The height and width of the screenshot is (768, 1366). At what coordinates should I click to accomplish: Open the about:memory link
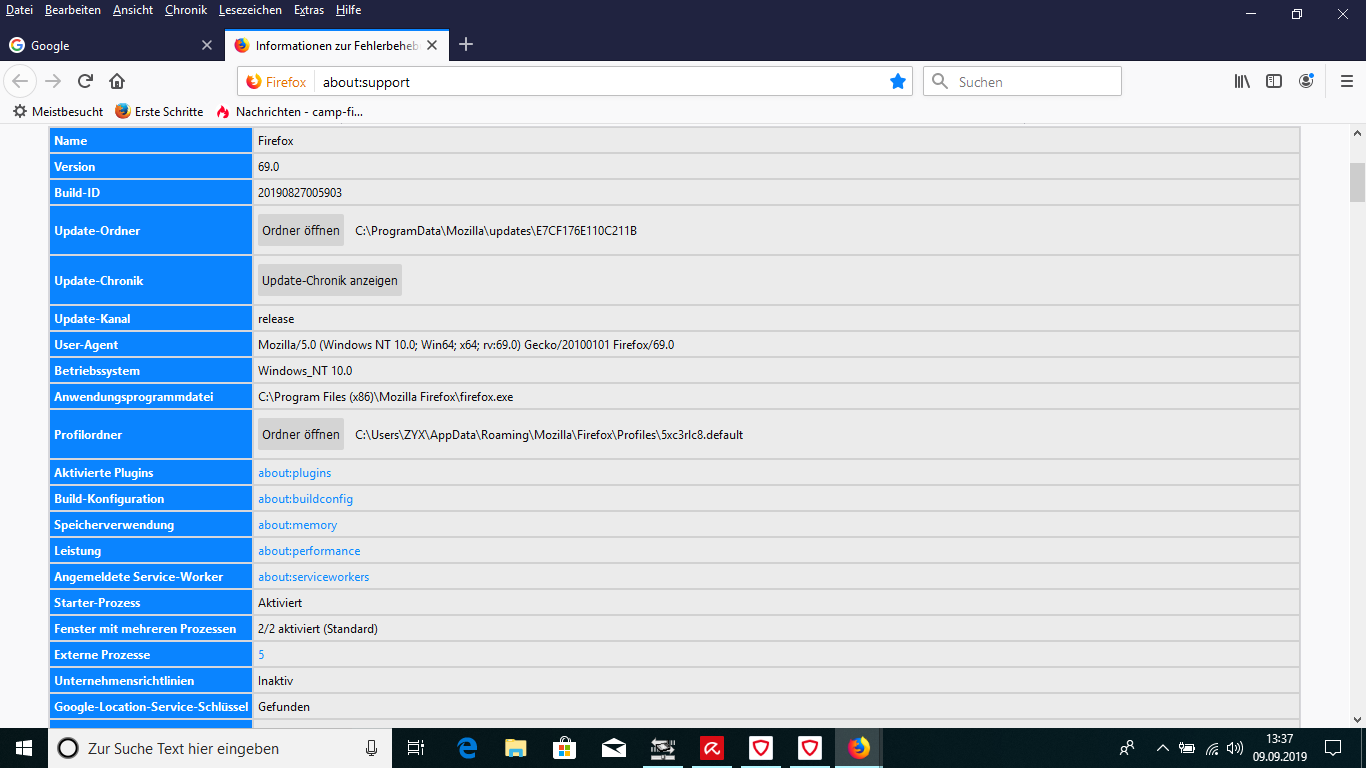298,525
